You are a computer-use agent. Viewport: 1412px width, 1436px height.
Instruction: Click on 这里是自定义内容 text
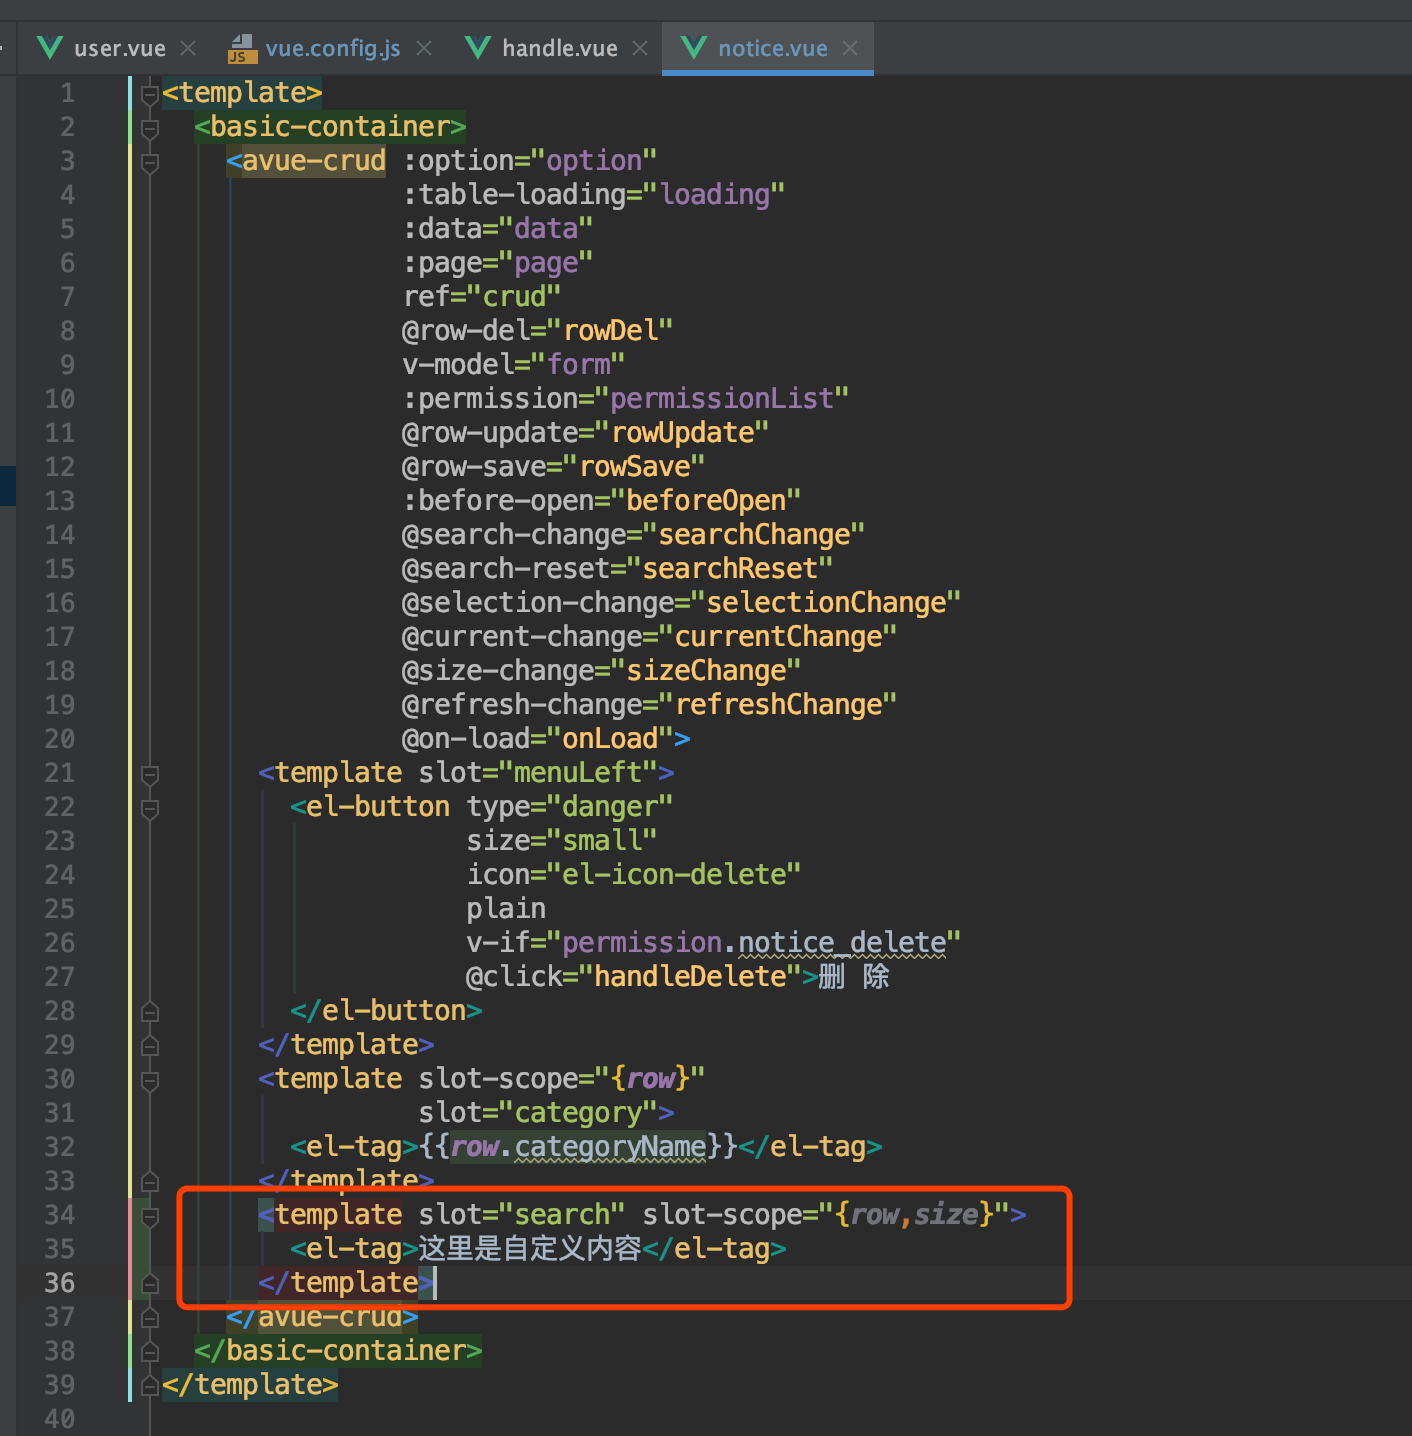[530, 1249]
